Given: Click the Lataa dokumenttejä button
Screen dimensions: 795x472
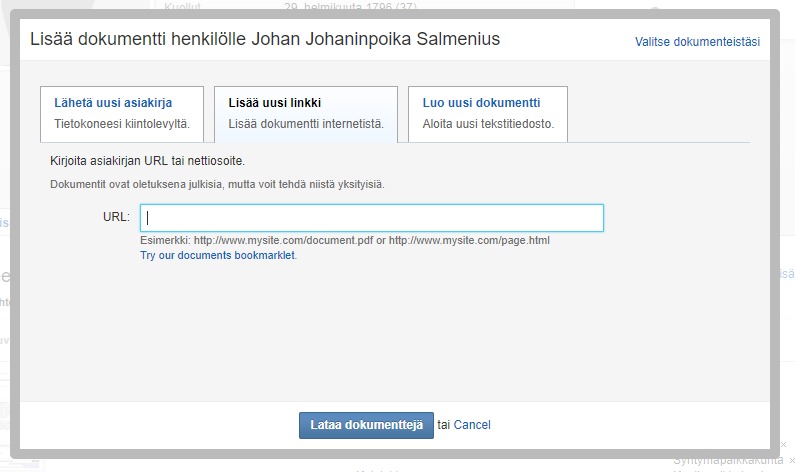Looking at the screenshot, I should click(366, 425).
